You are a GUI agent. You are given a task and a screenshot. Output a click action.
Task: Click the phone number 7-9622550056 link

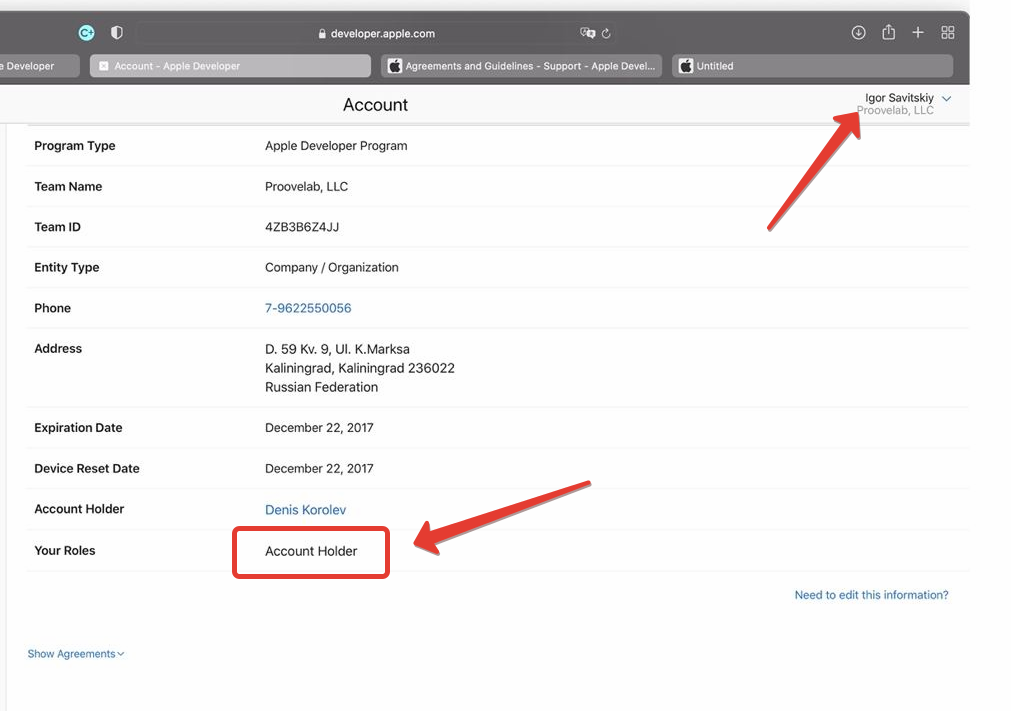click(x=308, y=308)
